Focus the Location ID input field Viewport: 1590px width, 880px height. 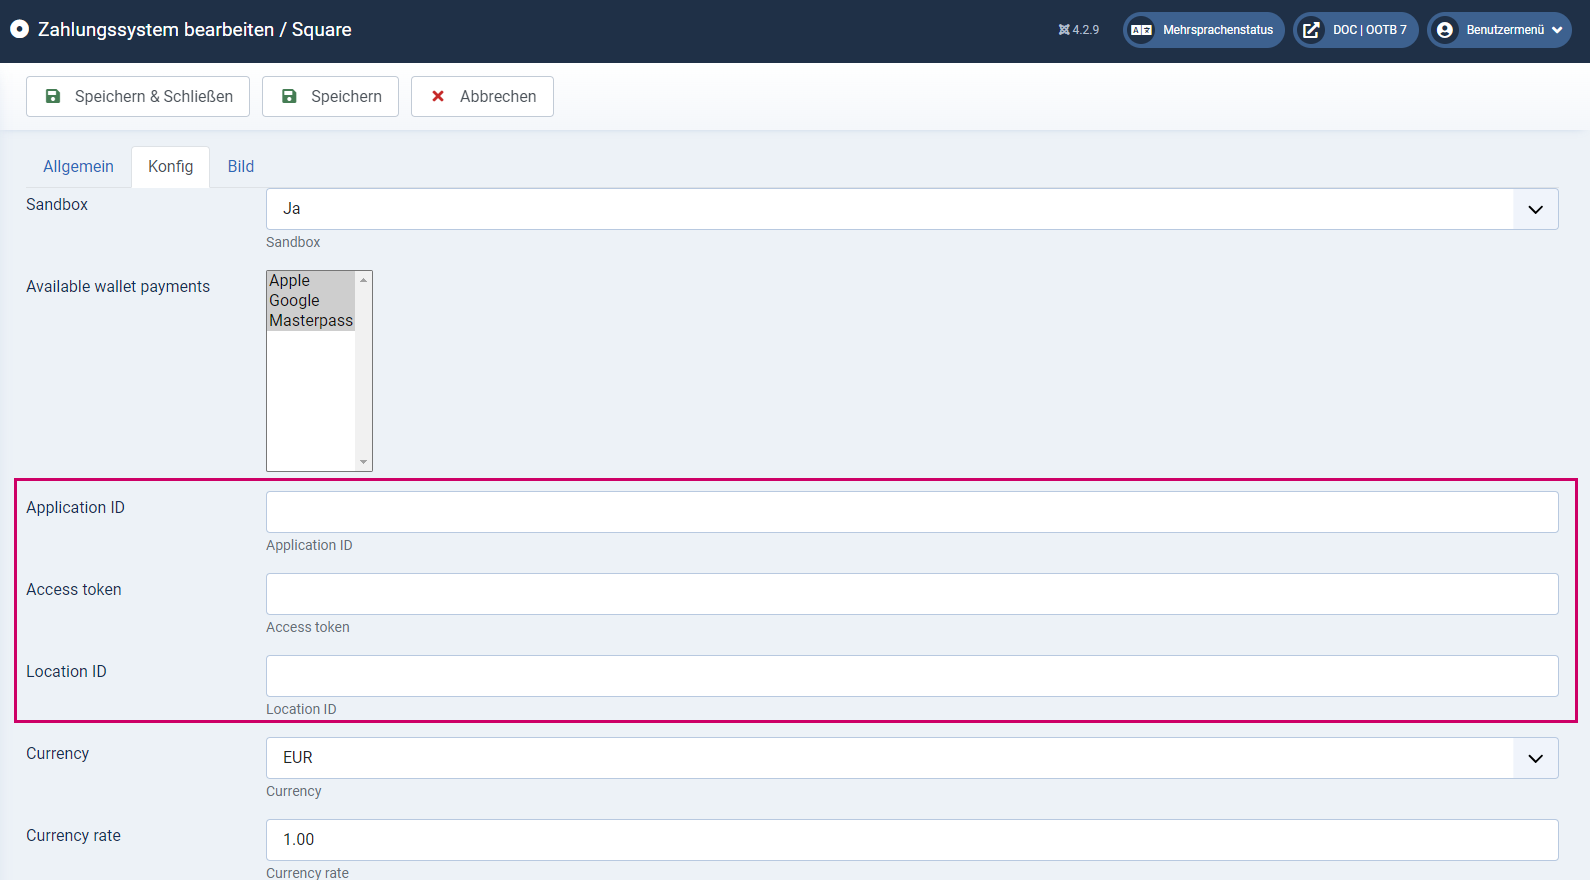[912, 676]
